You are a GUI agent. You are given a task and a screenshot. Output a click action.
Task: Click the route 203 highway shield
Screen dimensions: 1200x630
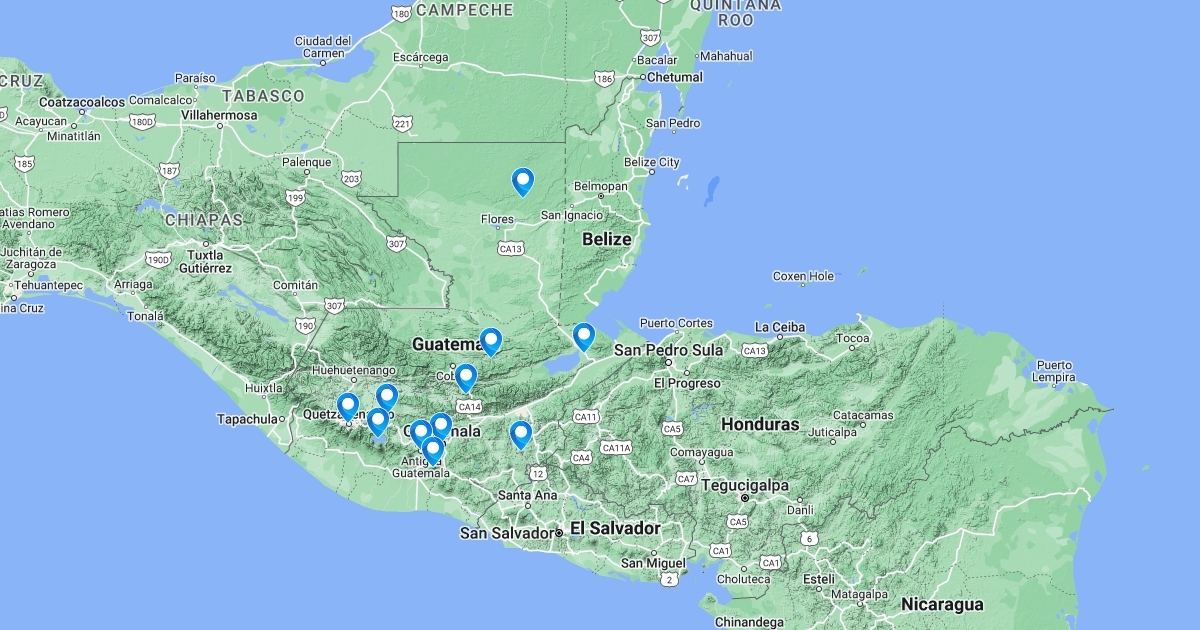click(x=350, y=178)
